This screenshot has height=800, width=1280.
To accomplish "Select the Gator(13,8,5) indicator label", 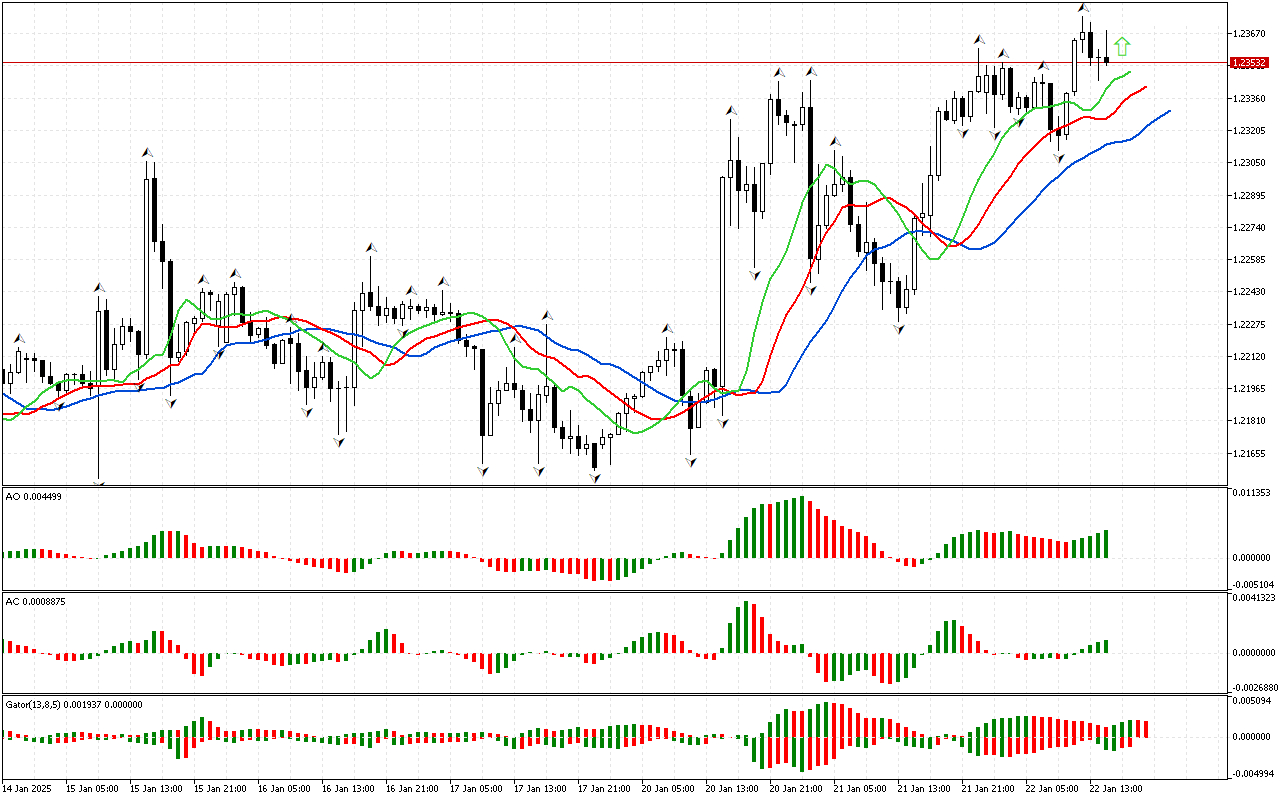I will pyautogui.click(x=74, y=704).
